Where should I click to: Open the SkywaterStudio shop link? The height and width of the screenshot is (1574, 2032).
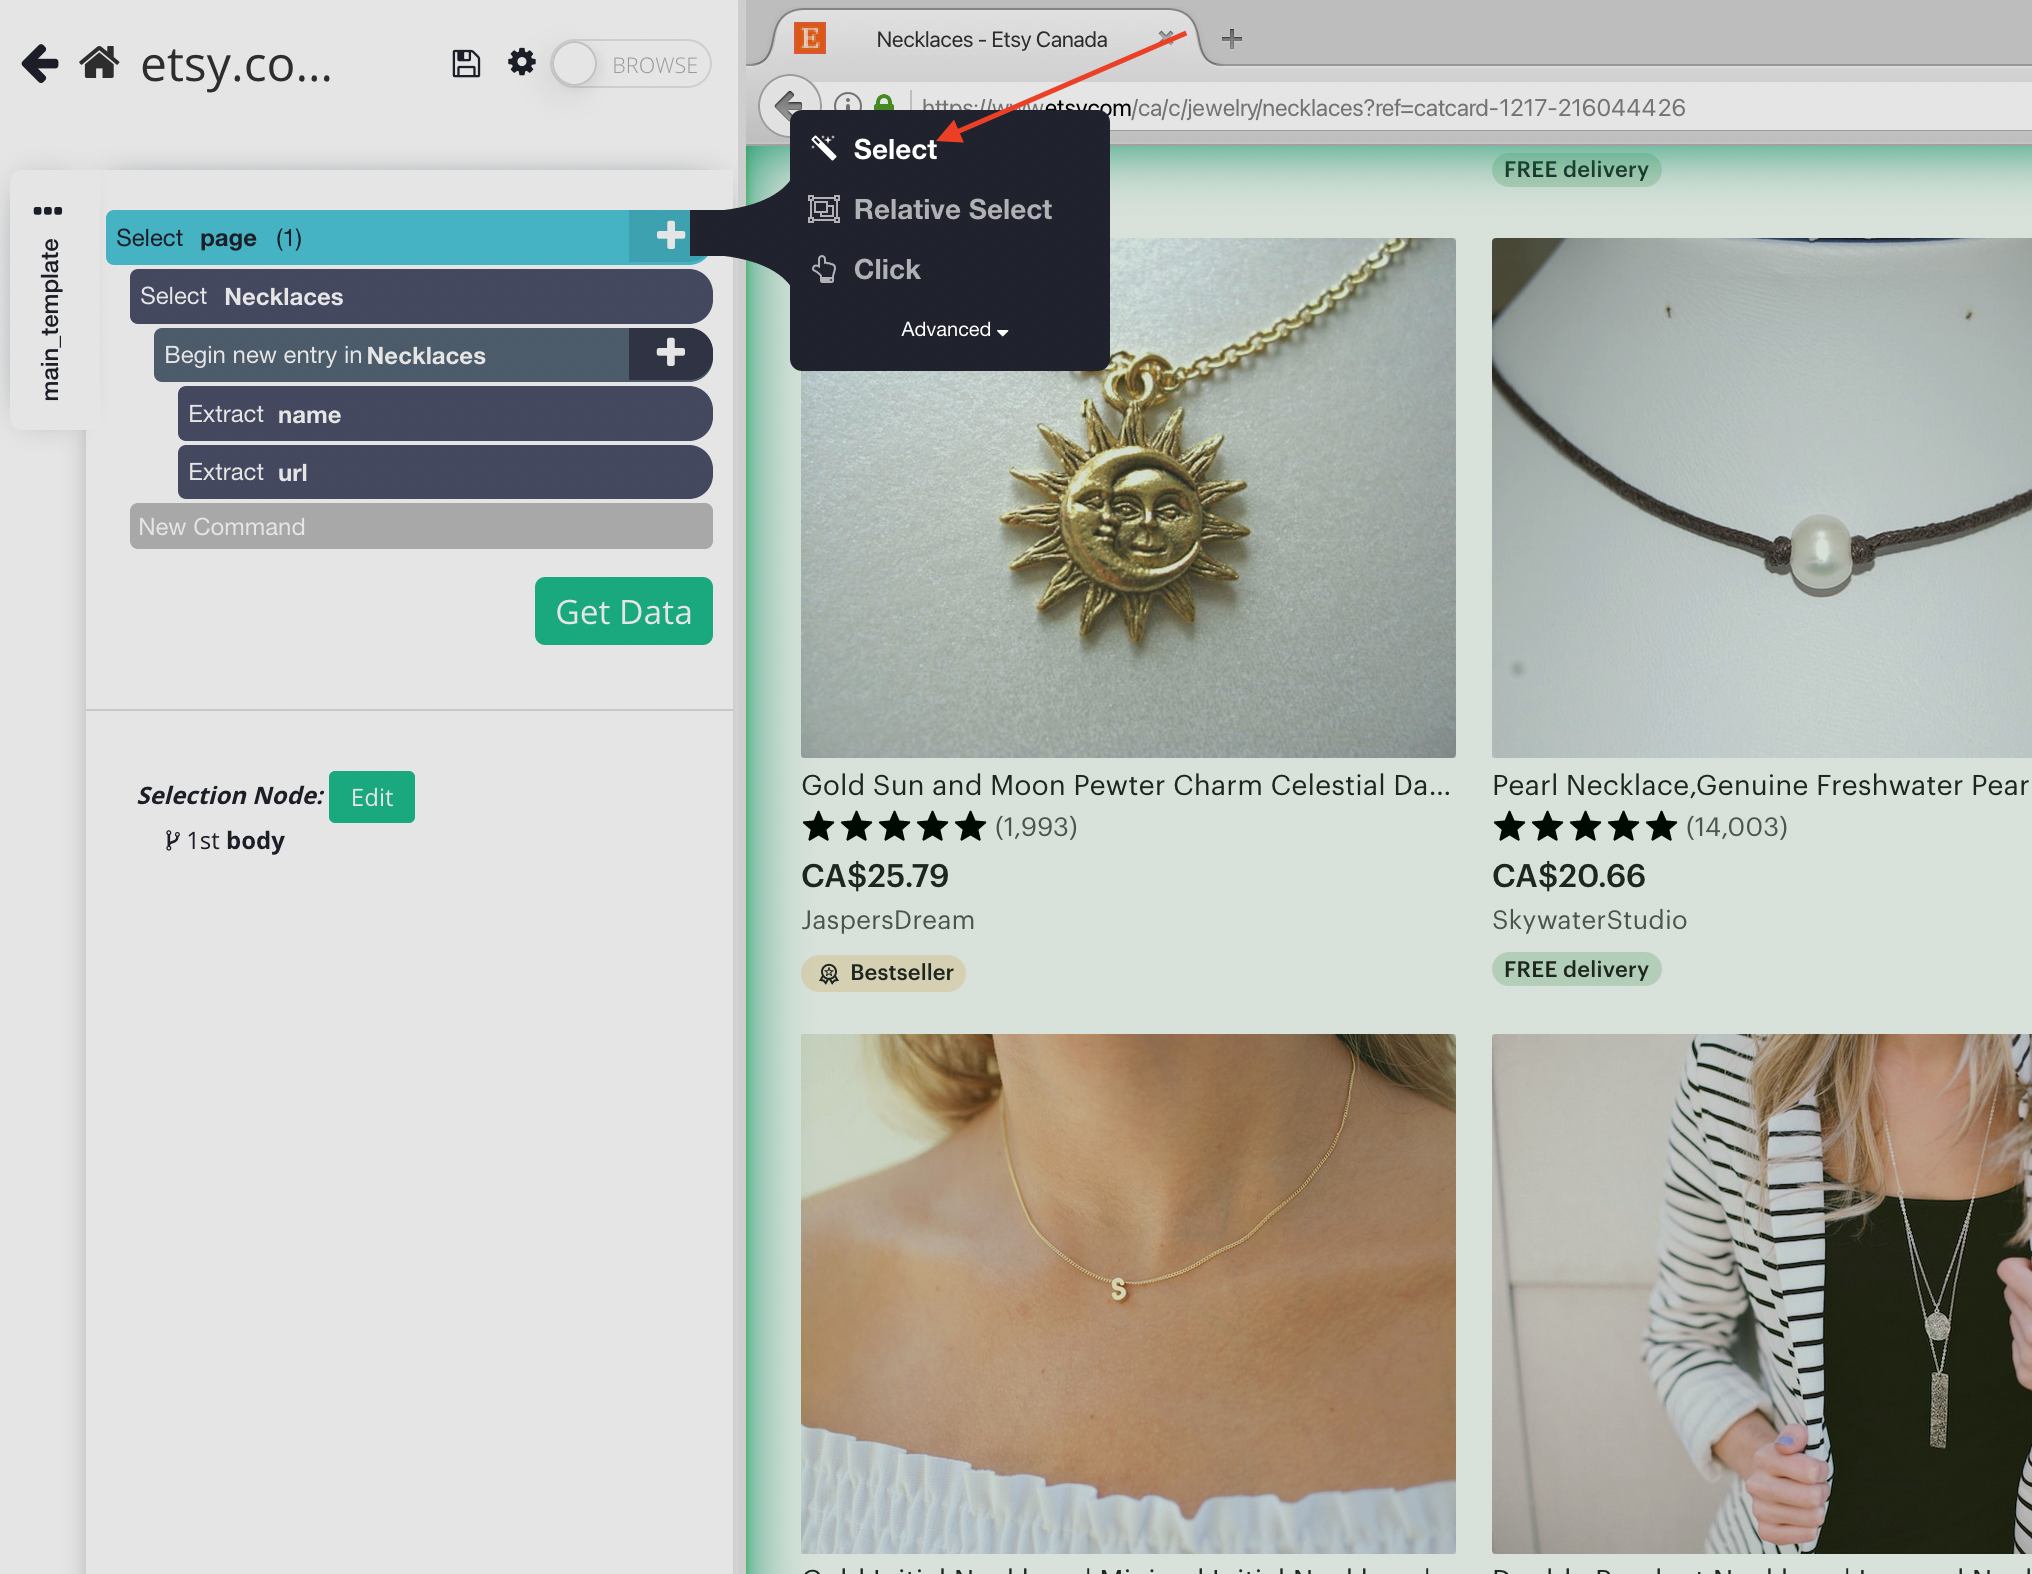tap(1590, 920)
